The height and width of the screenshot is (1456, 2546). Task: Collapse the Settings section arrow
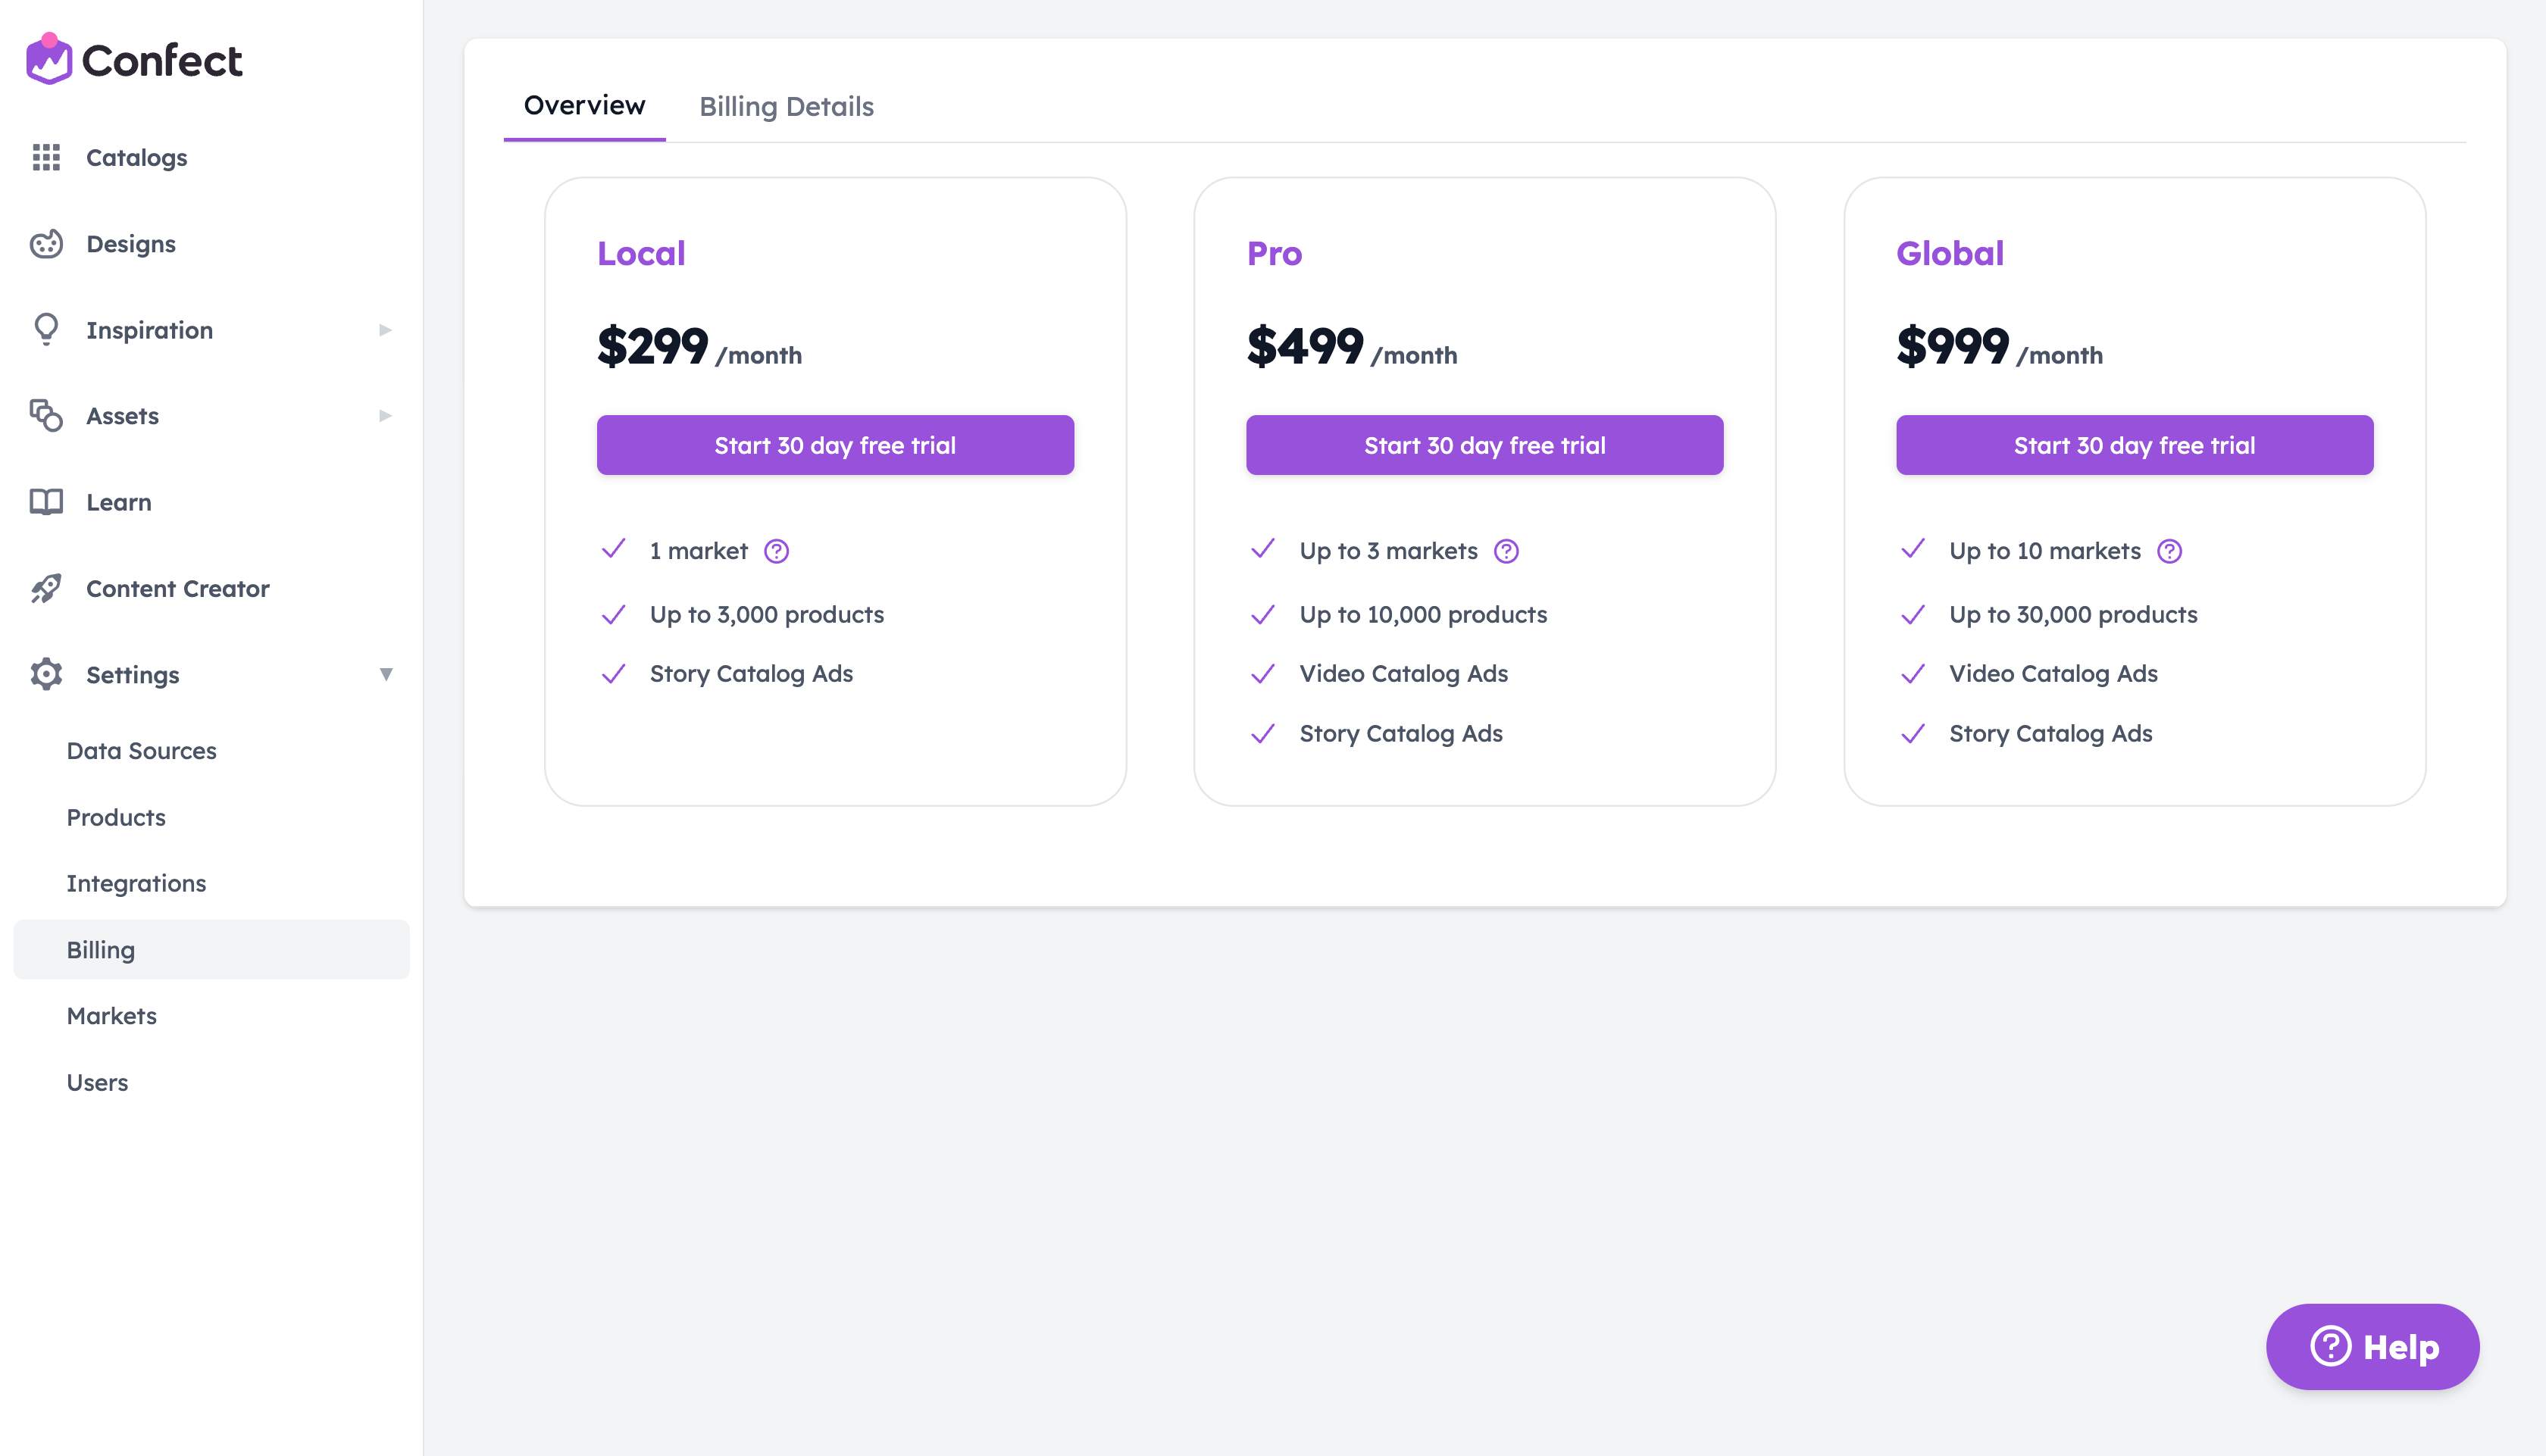[385, 674]
